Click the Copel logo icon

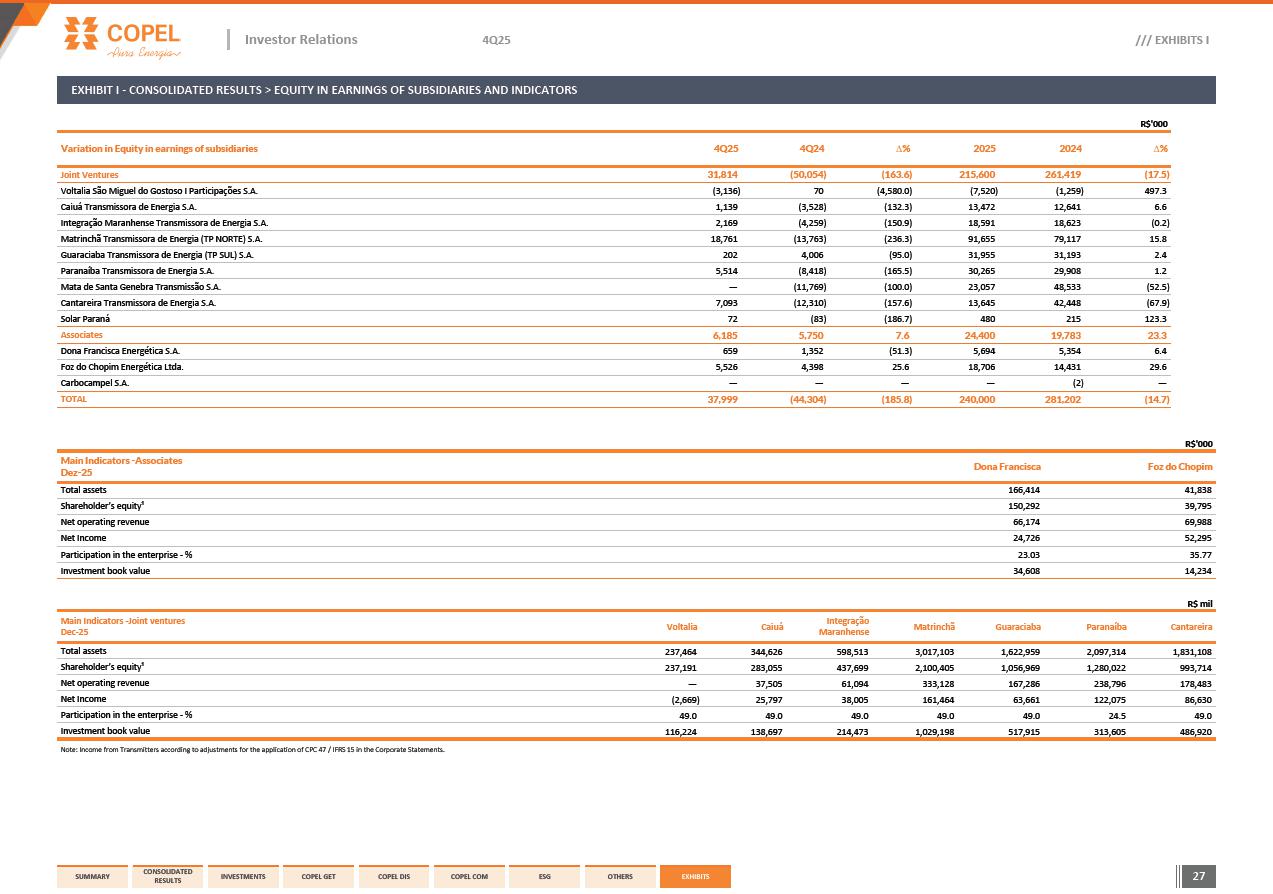pos(81,34)
